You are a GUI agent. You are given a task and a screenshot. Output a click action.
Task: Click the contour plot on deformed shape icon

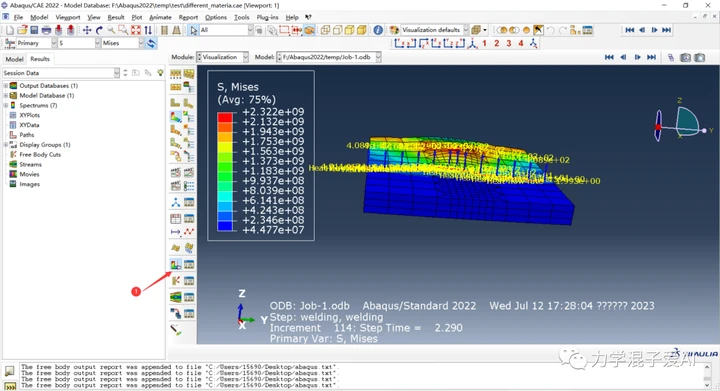click(176, 117)
